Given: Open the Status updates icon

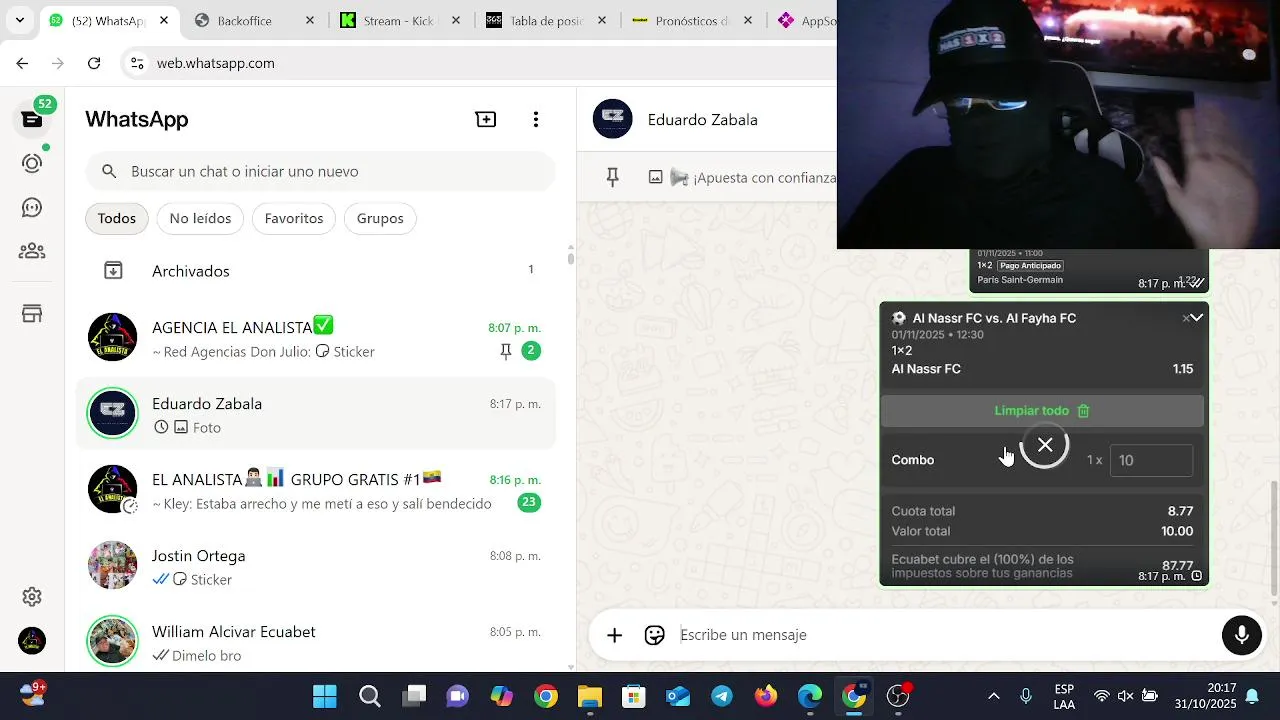Looking at the screenshot, I should click(x=32, y=163).
